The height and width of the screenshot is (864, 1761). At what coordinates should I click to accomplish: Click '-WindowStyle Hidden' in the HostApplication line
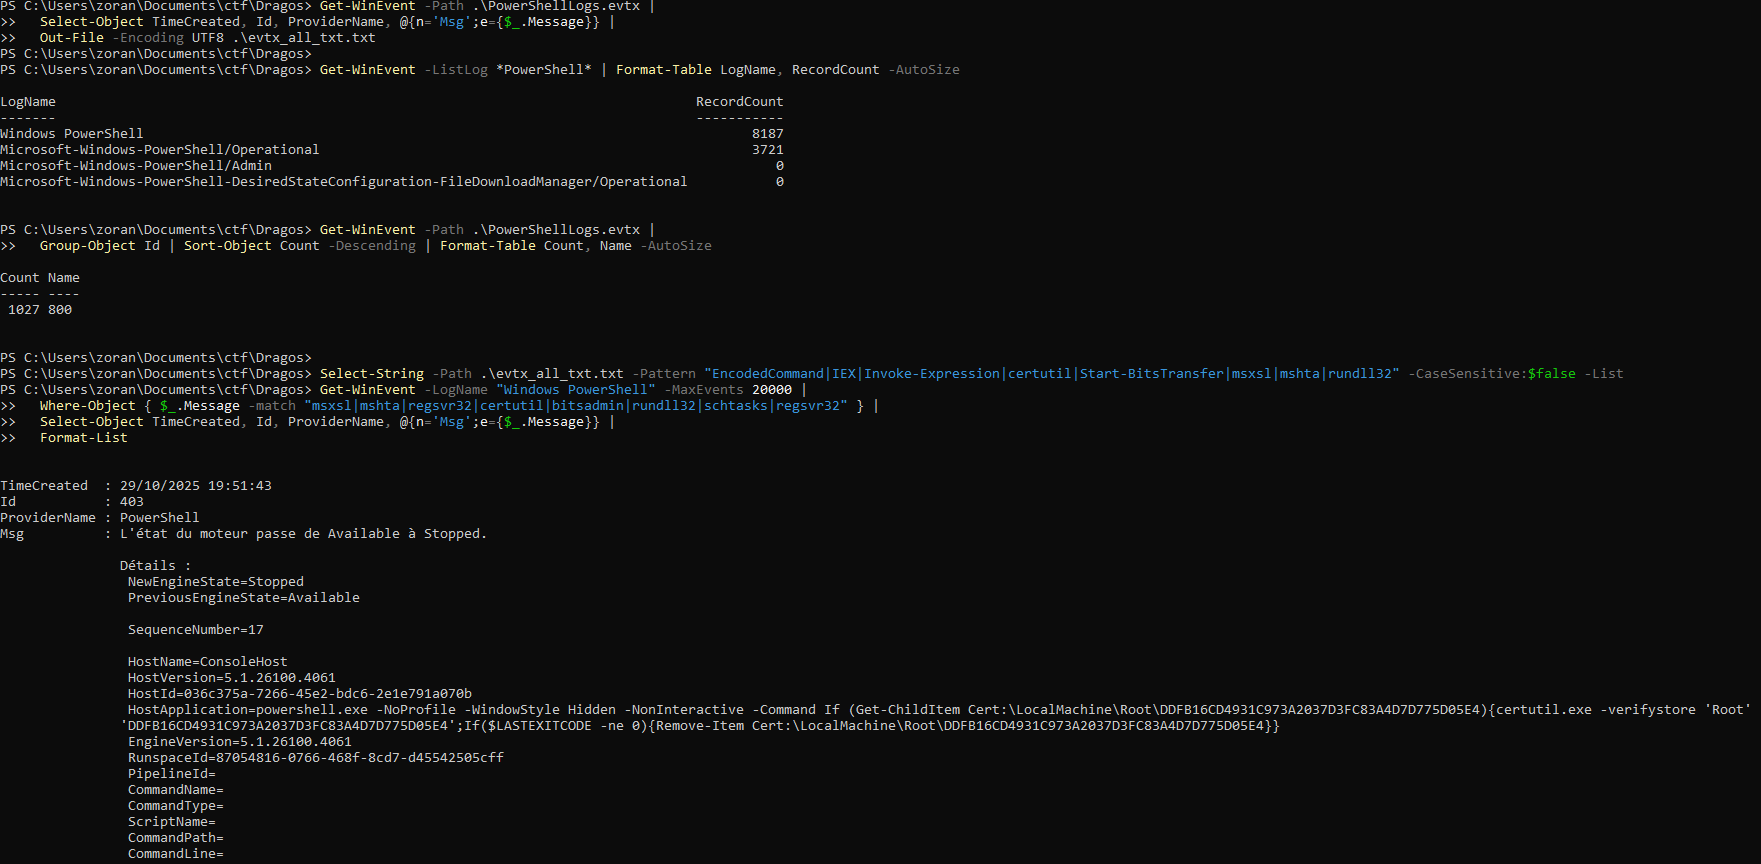tap(540, 709)
